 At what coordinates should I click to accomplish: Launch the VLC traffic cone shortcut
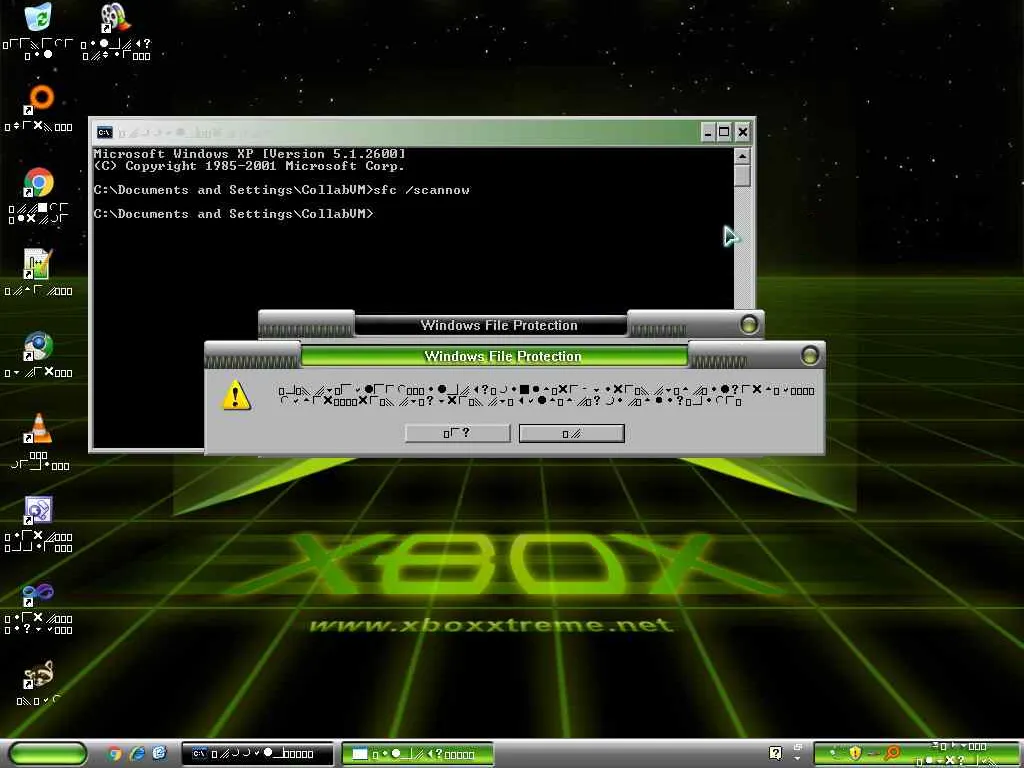38,428
